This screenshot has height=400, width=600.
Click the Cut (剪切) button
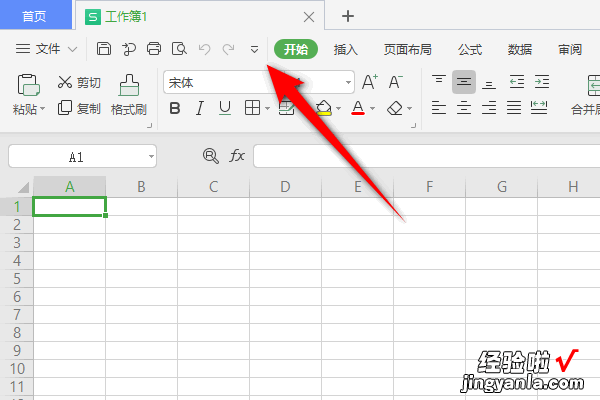[79, 82]
